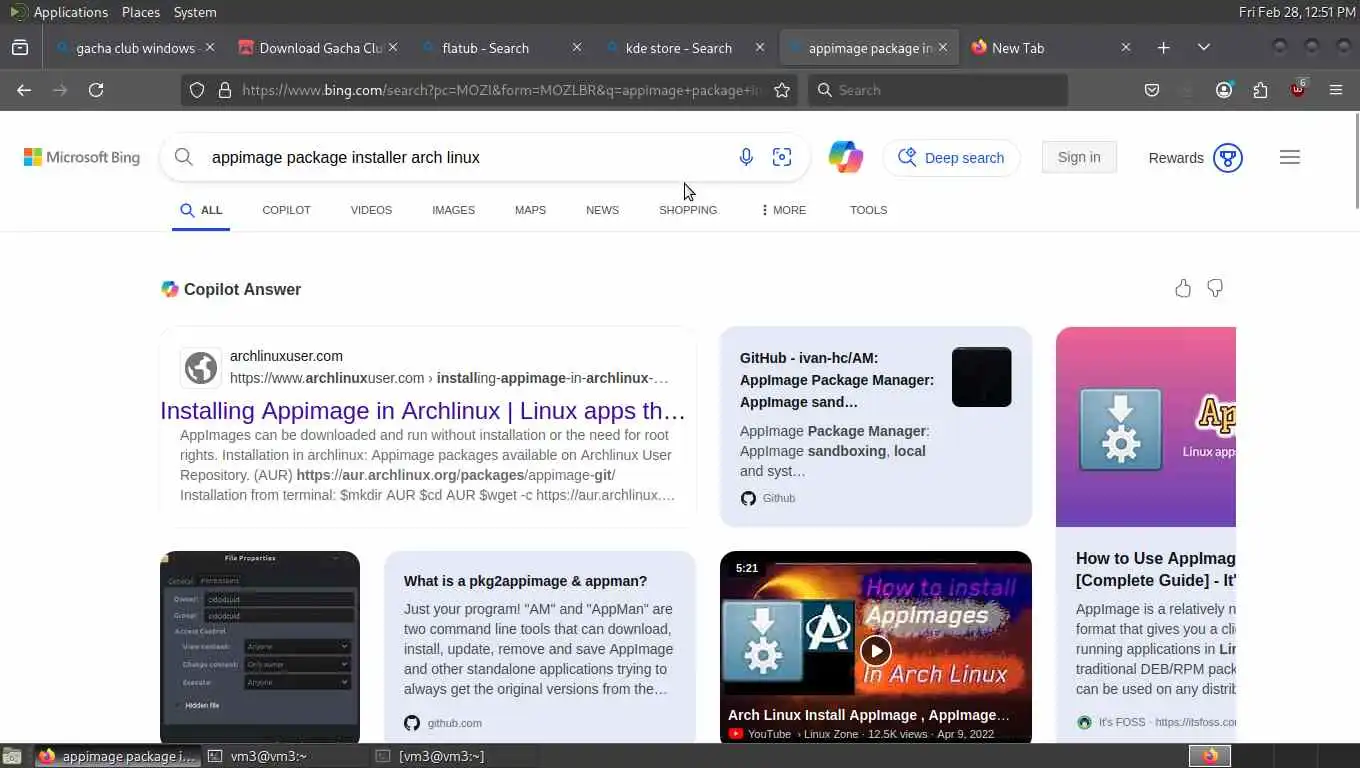Open the GitHub ivan-hc/AM result card
The height and width of the screenshot is (768, 1360).
876,426
